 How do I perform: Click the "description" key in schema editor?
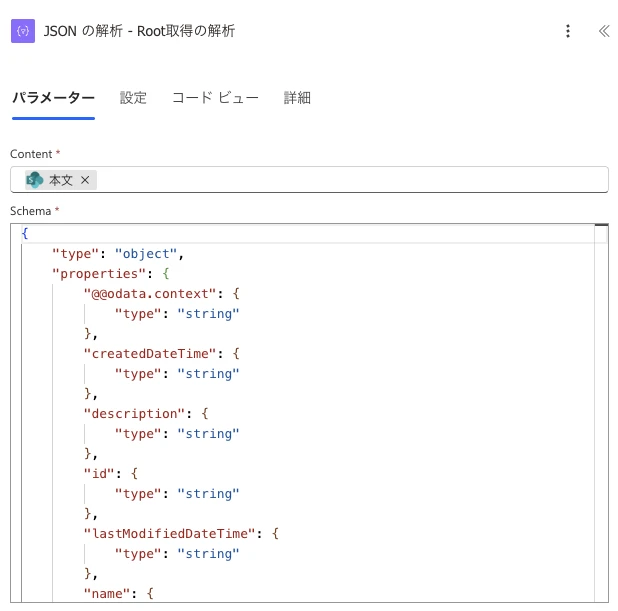(x=134, y=414)
